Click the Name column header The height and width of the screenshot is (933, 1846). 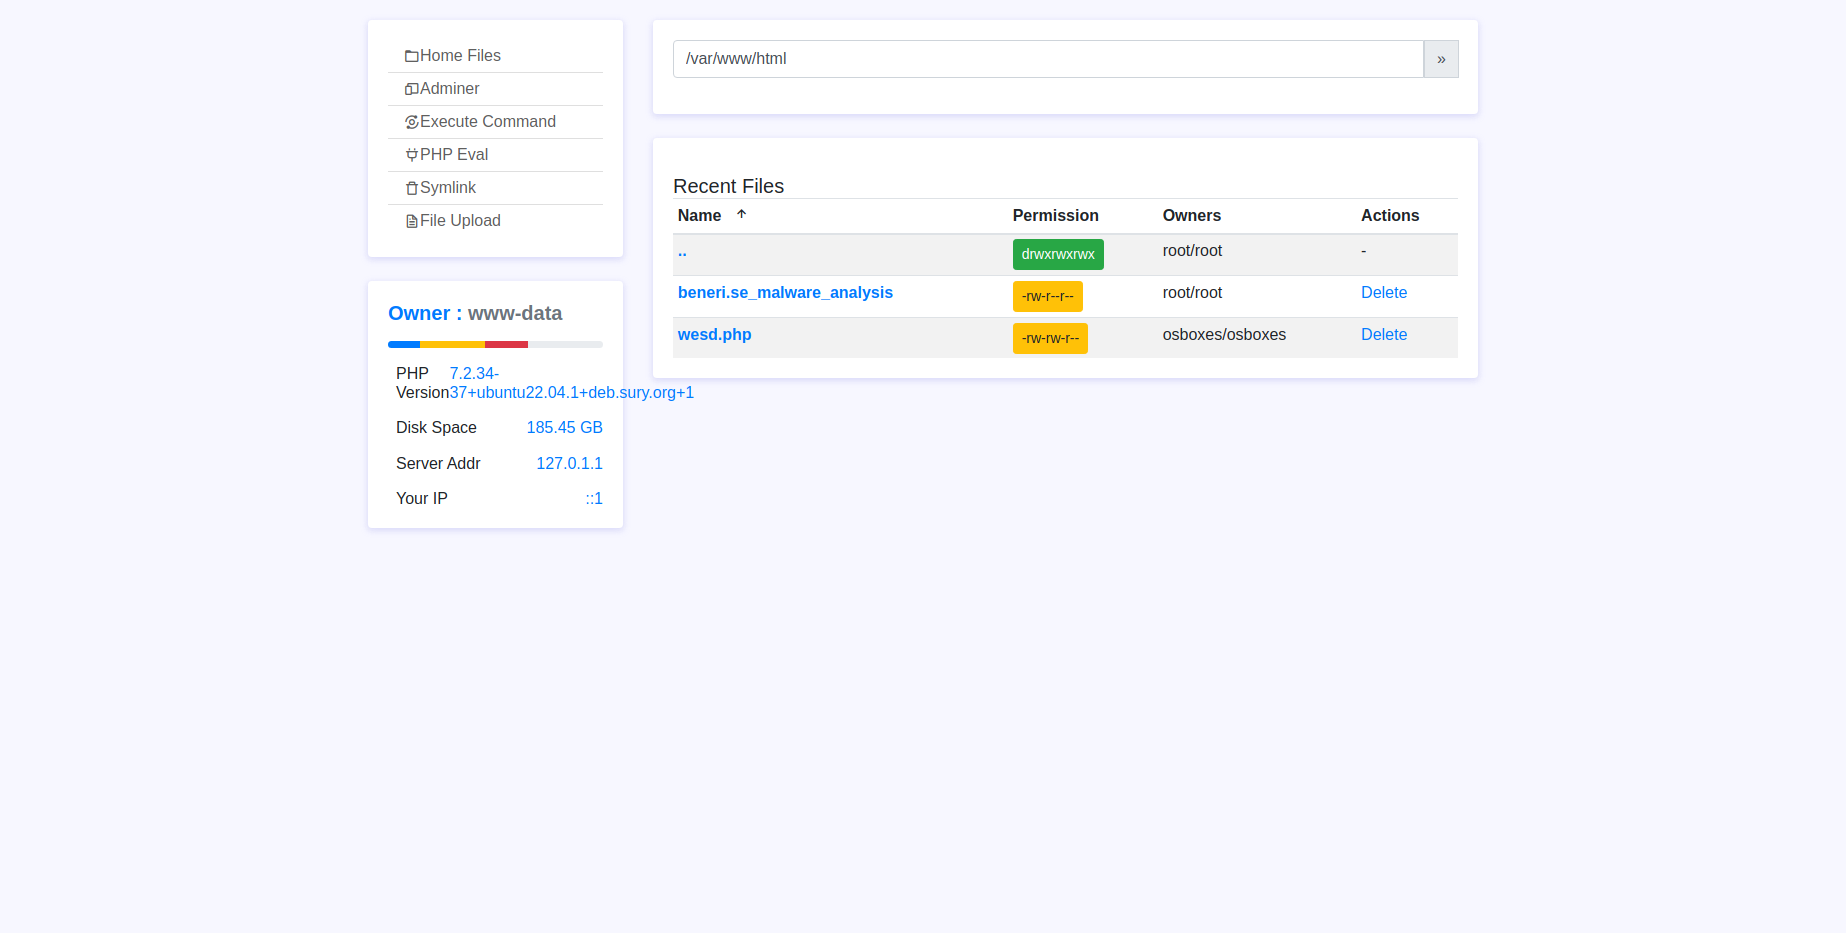pyautogui.click(x=699, y=215)
